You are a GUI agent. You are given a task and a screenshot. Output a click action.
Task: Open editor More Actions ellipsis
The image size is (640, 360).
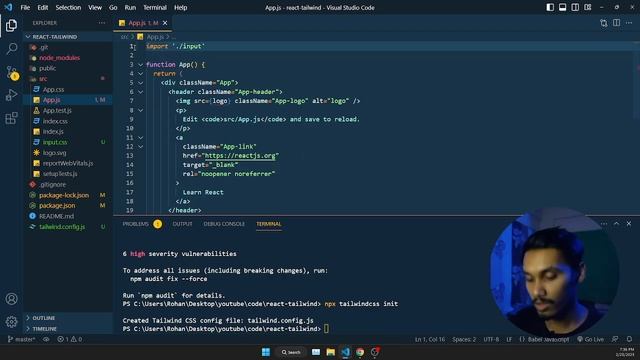pos(629,23)
